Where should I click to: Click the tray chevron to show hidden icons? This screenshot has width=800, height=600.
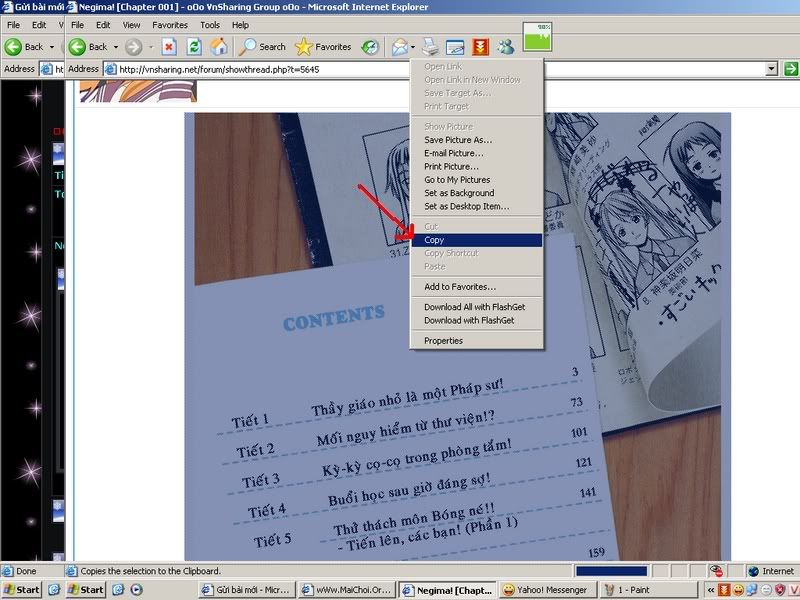[x=710, y=590]
